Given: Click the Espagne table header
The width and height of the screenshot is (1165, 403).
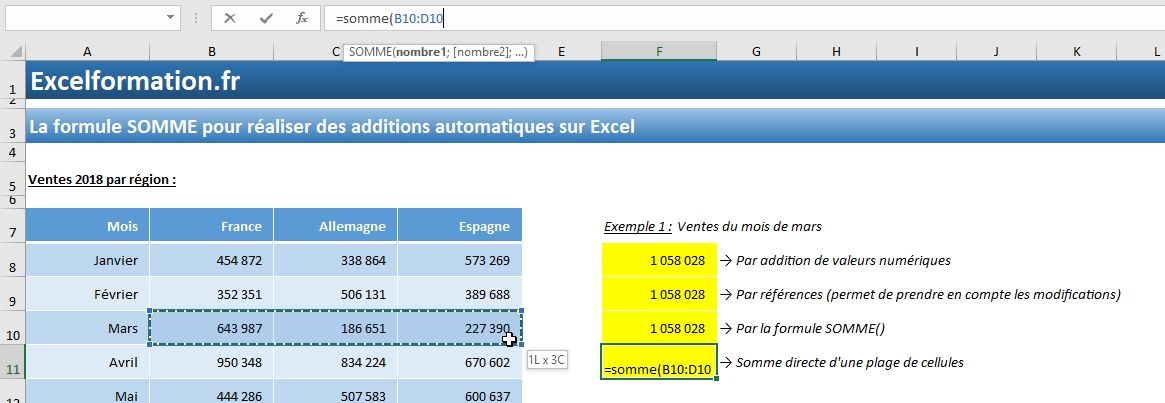Looking at the screenshot, I should (x=460, y=225).
